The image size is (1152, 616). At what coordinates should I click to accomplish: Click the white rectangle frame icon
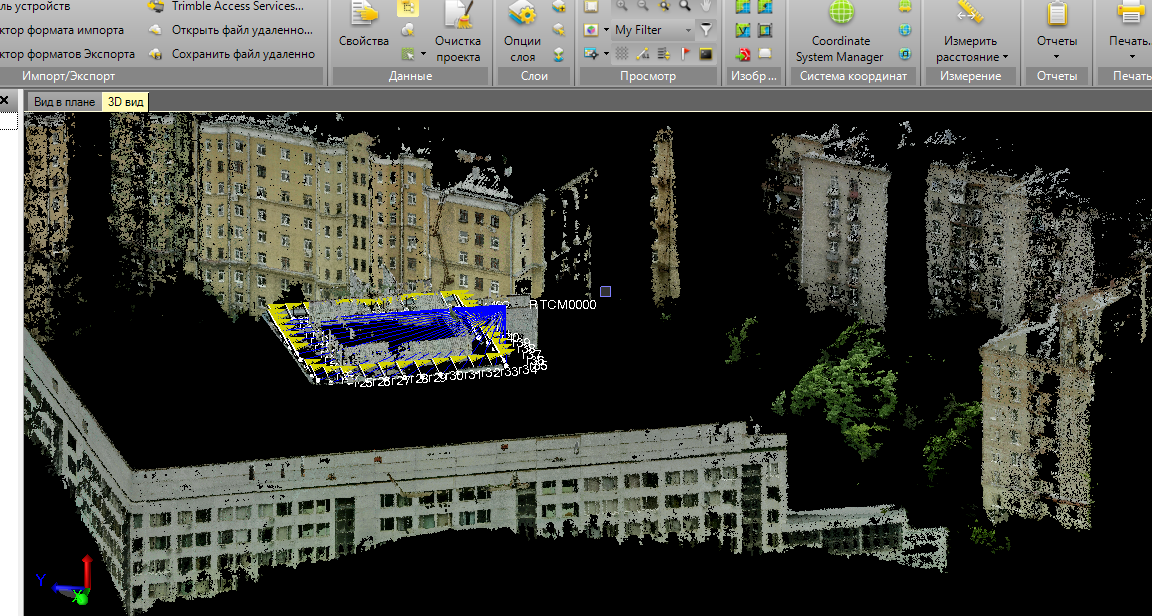coord(765,54)
